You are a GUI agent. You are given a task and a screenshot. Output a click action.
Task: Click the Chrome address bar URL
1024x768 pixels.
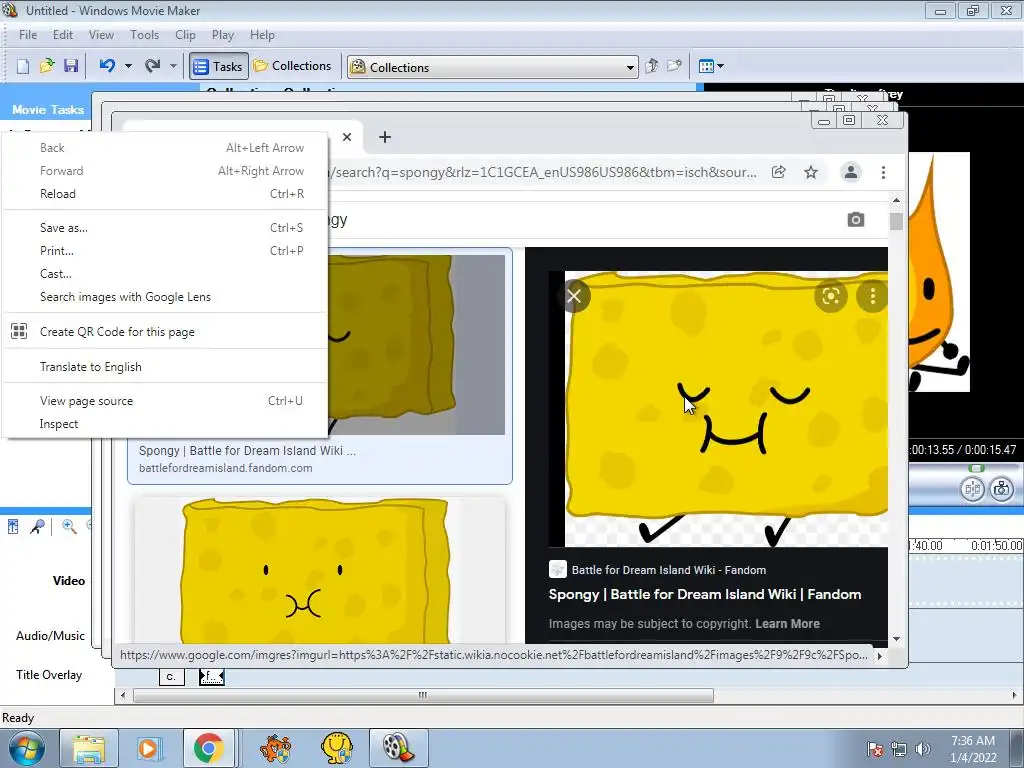[545, 172]
